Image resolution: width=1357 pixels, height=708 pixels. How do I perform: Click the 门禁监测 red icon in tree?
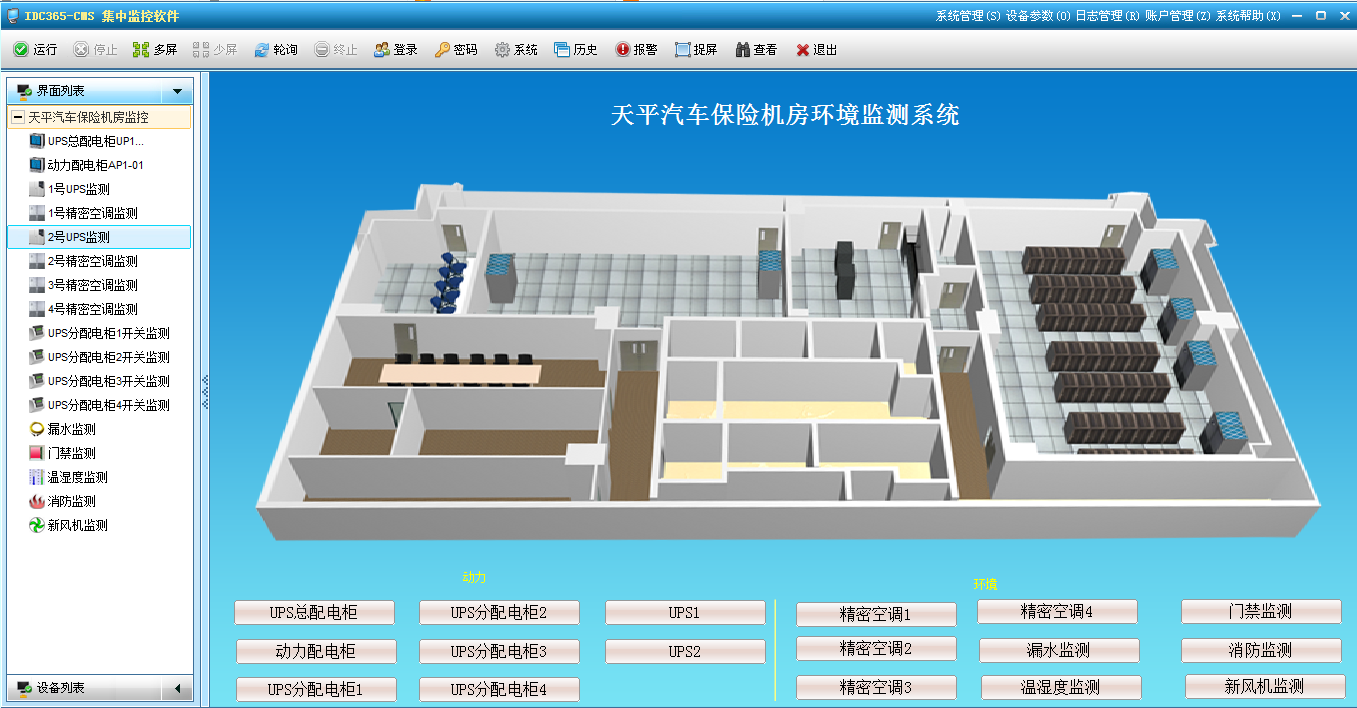(x=38, y=453)
